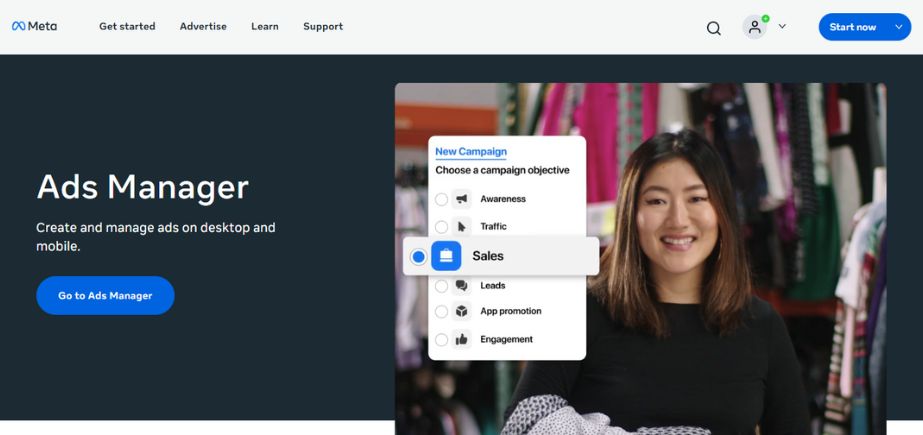Click the Ads Manager heading
The width and height of the screenshot is (923, 435).
142,188
